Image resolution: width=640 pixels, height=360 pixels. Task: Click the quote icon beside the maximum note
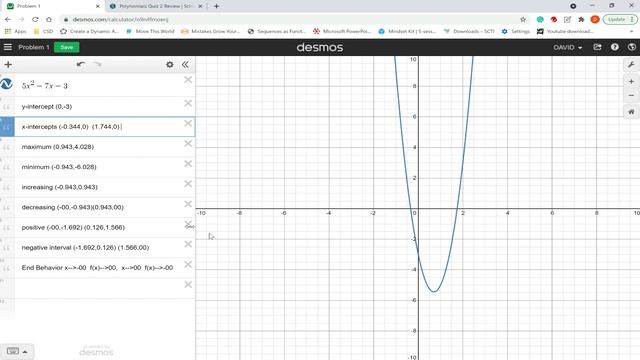(6, 148)
